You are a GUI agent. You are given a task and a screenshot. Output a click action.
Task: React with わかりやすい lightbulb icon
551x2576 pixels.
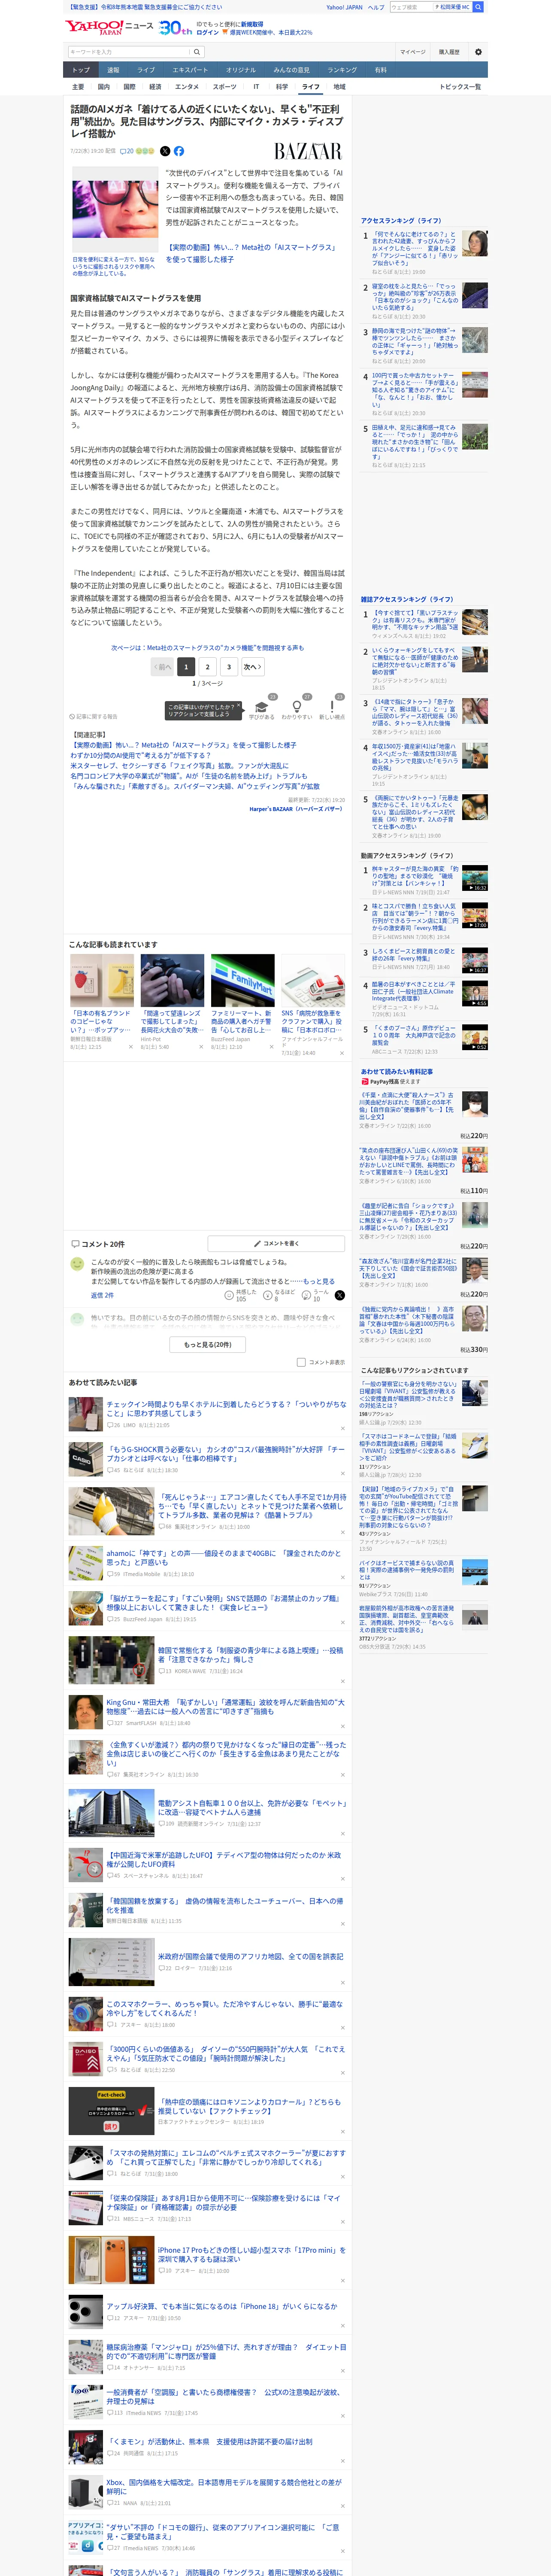point(297,708)
